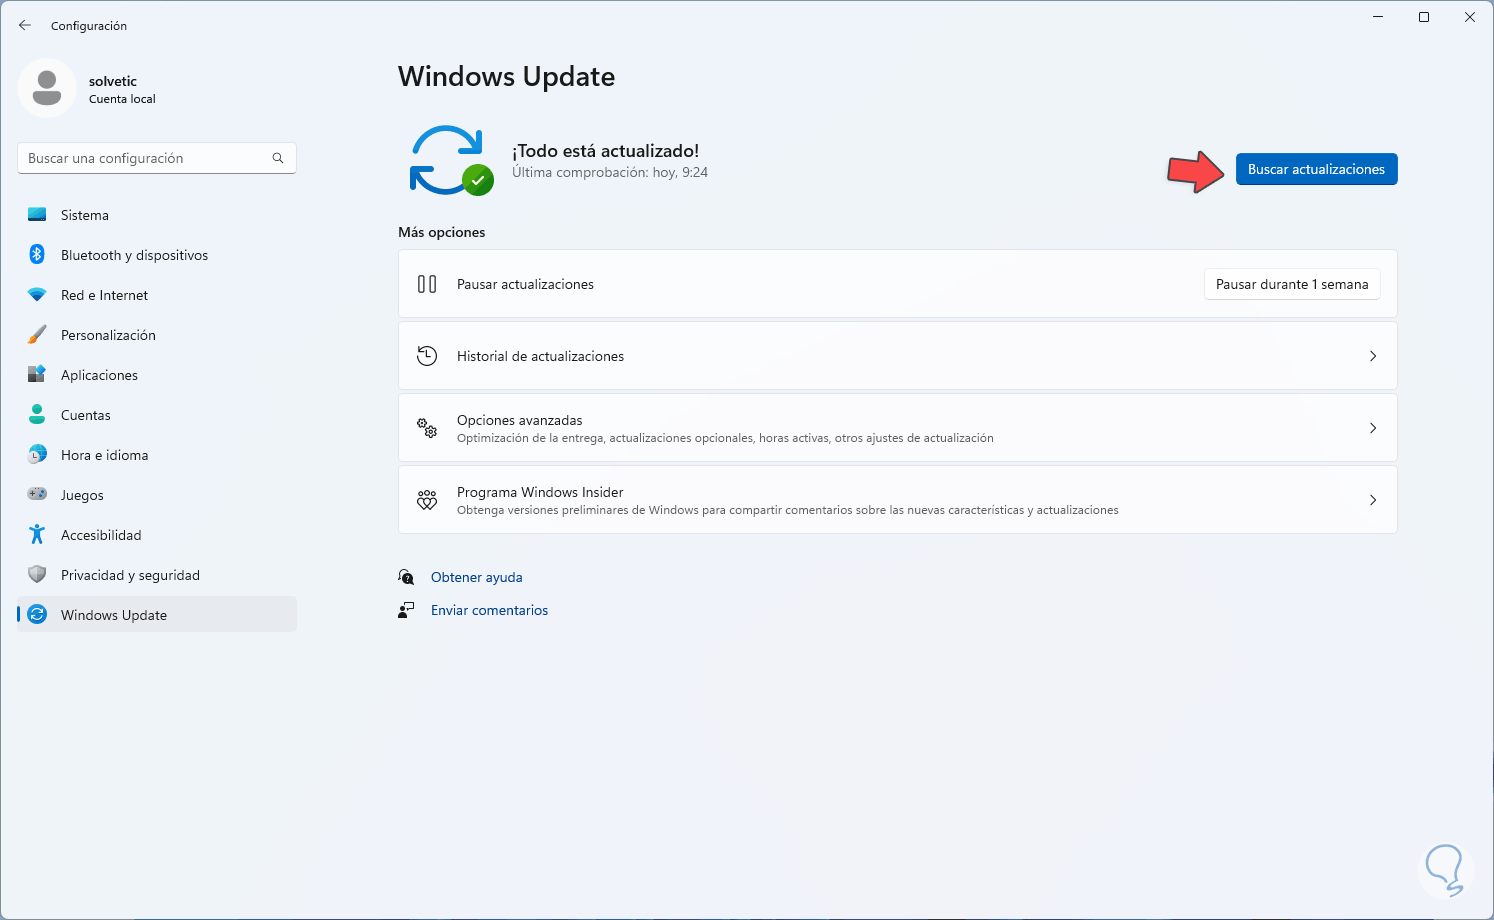Open the Obtener ayuda link
This screenshot has height=920, width=1494.
click(477, 577)
